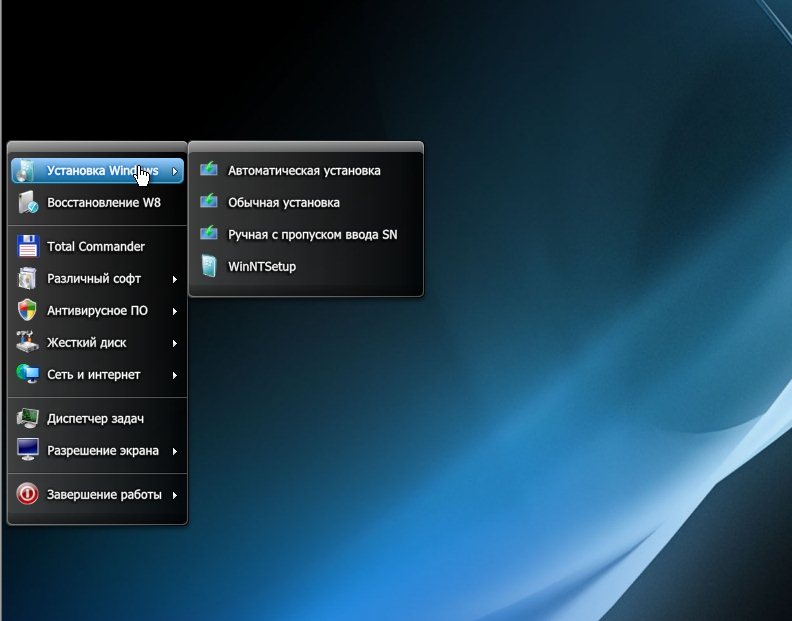Image resolution: width=792 pixels, height=621 pixels.
Task: Click the Установка Windows disc icon
Action: (x=28, y=171)
